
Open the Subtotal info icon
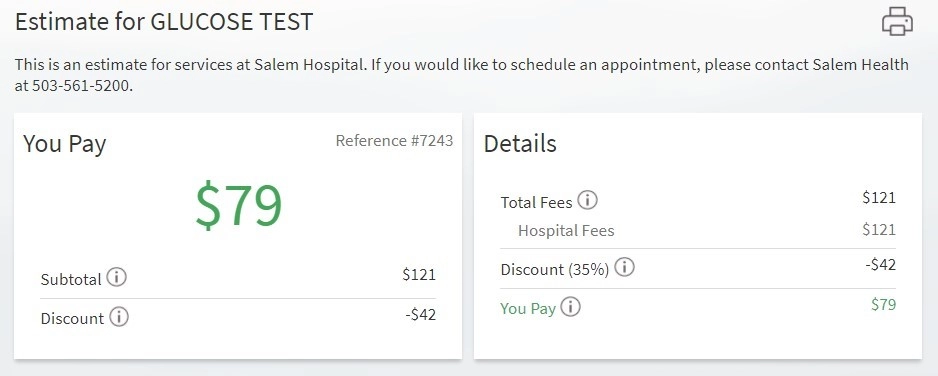pyautogui.click(x=117, y=277)
